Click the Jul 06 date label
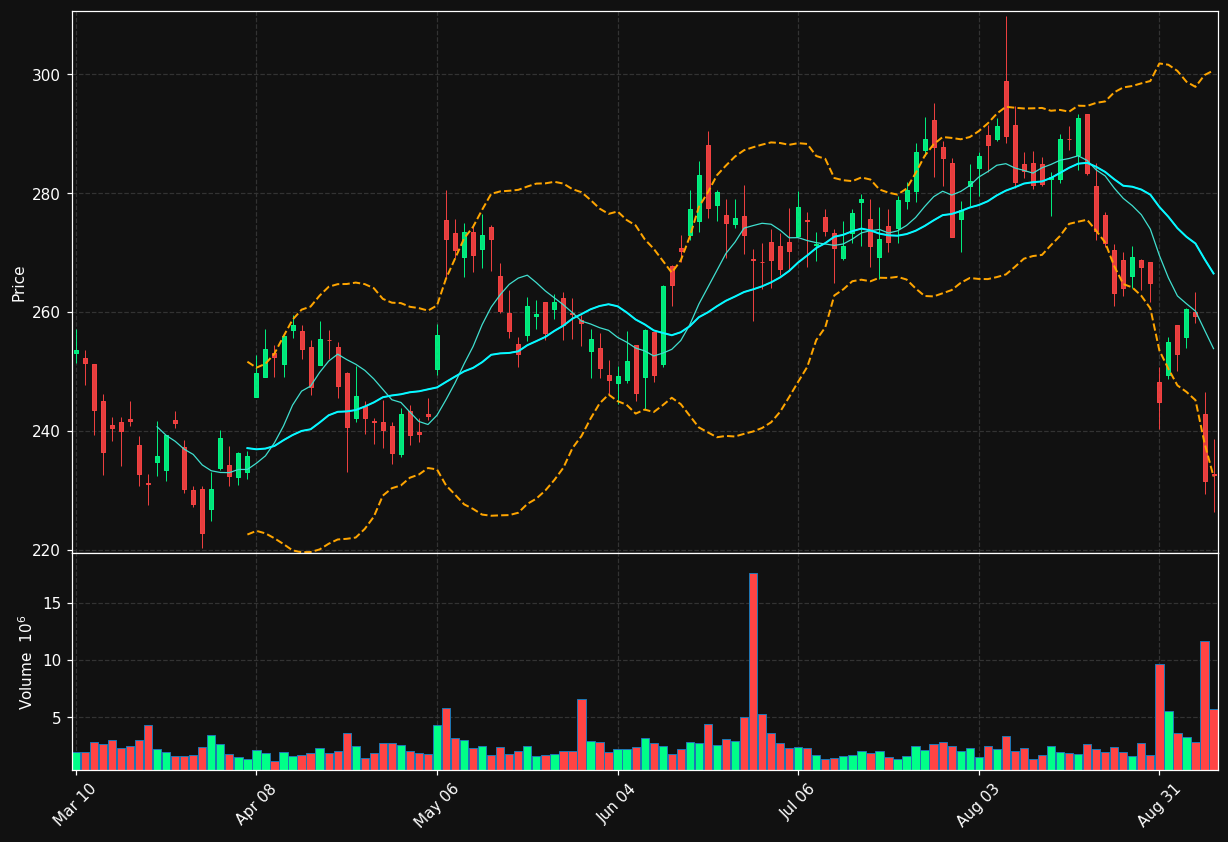This screenshot has height=842, width=1228. 798,804
